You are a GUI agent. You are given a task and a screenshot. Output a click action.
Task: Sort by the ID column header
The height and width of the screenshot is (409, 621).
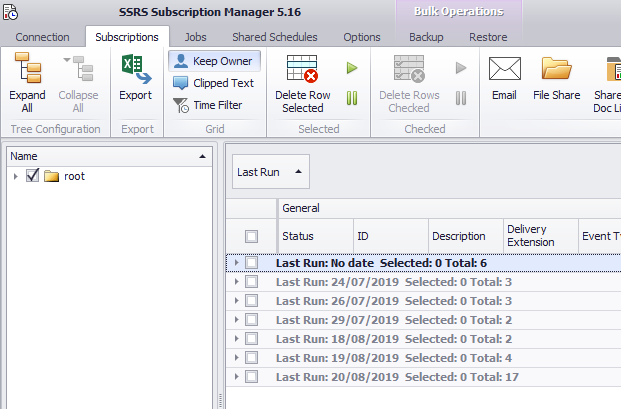tap(391, 236)
